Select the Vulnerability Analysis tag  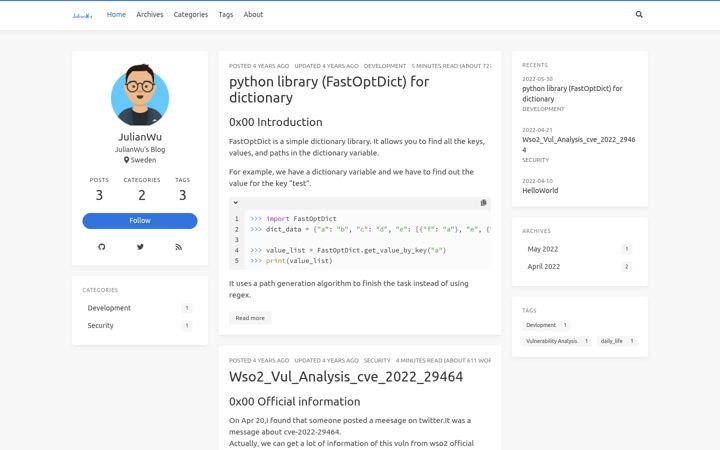[557, 341]
